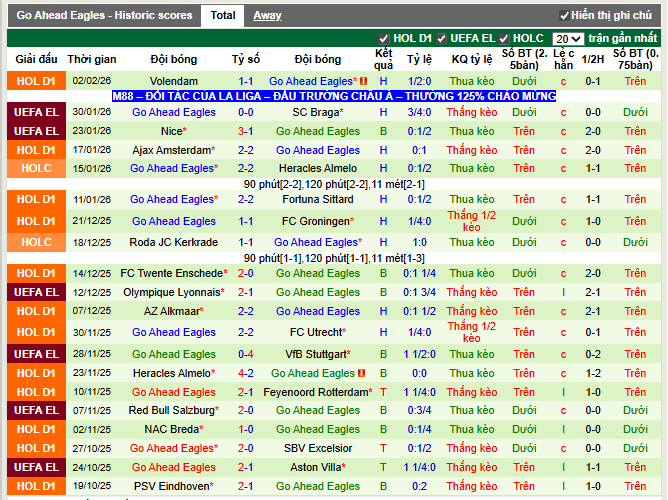The height and width of the screenshot is (500, 668).
Task: Click Olympique Lyonnais team name
Action: (x=174, y=292)
